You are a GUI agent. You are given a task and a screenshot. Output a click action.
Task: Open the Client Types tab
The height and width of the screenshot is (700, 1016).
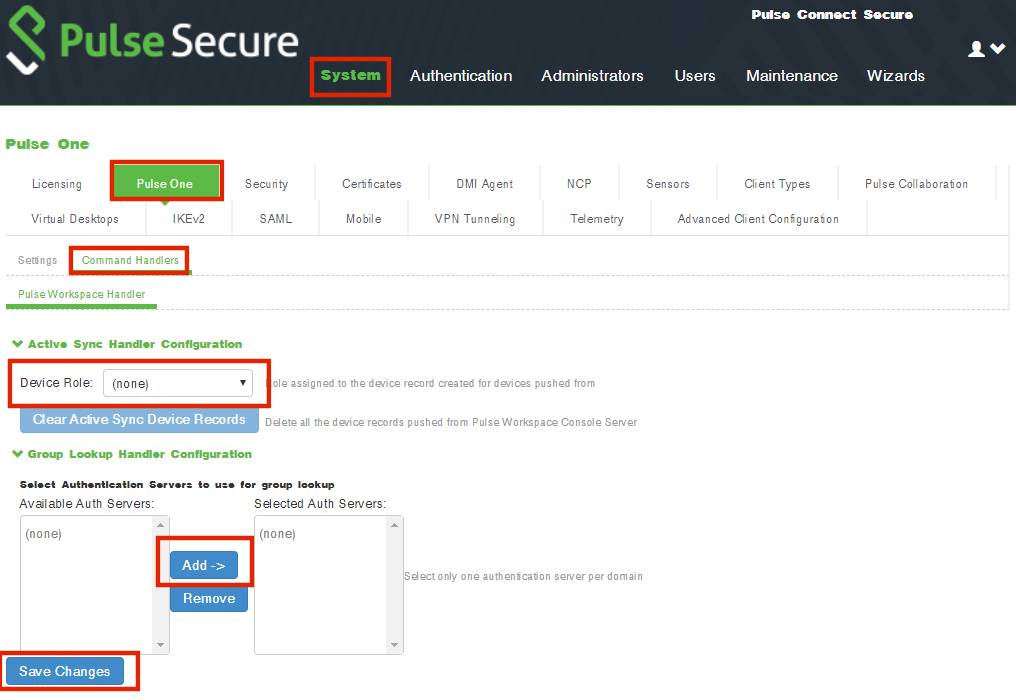777,184
